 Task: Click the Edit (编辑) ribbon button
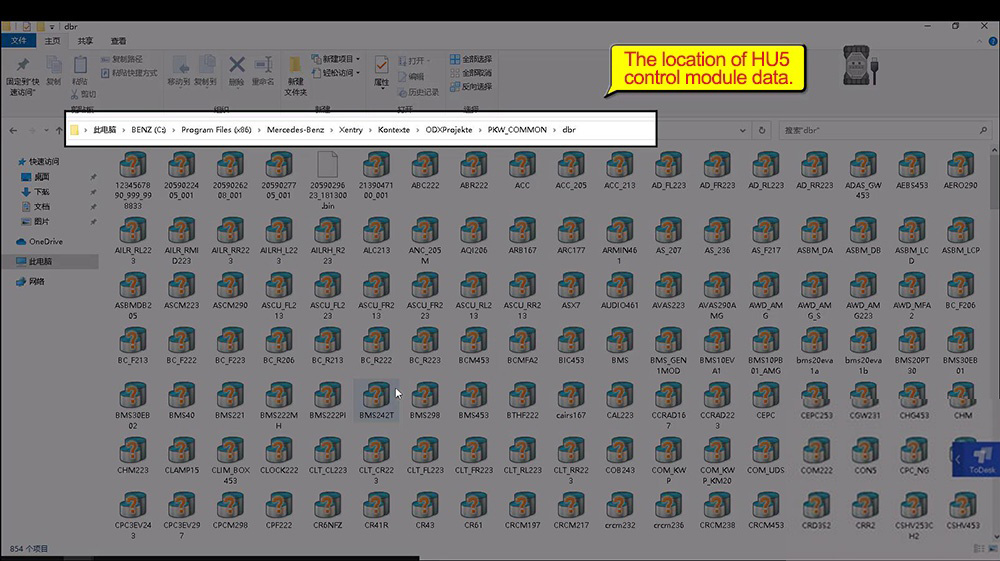[x=411, y=76]
